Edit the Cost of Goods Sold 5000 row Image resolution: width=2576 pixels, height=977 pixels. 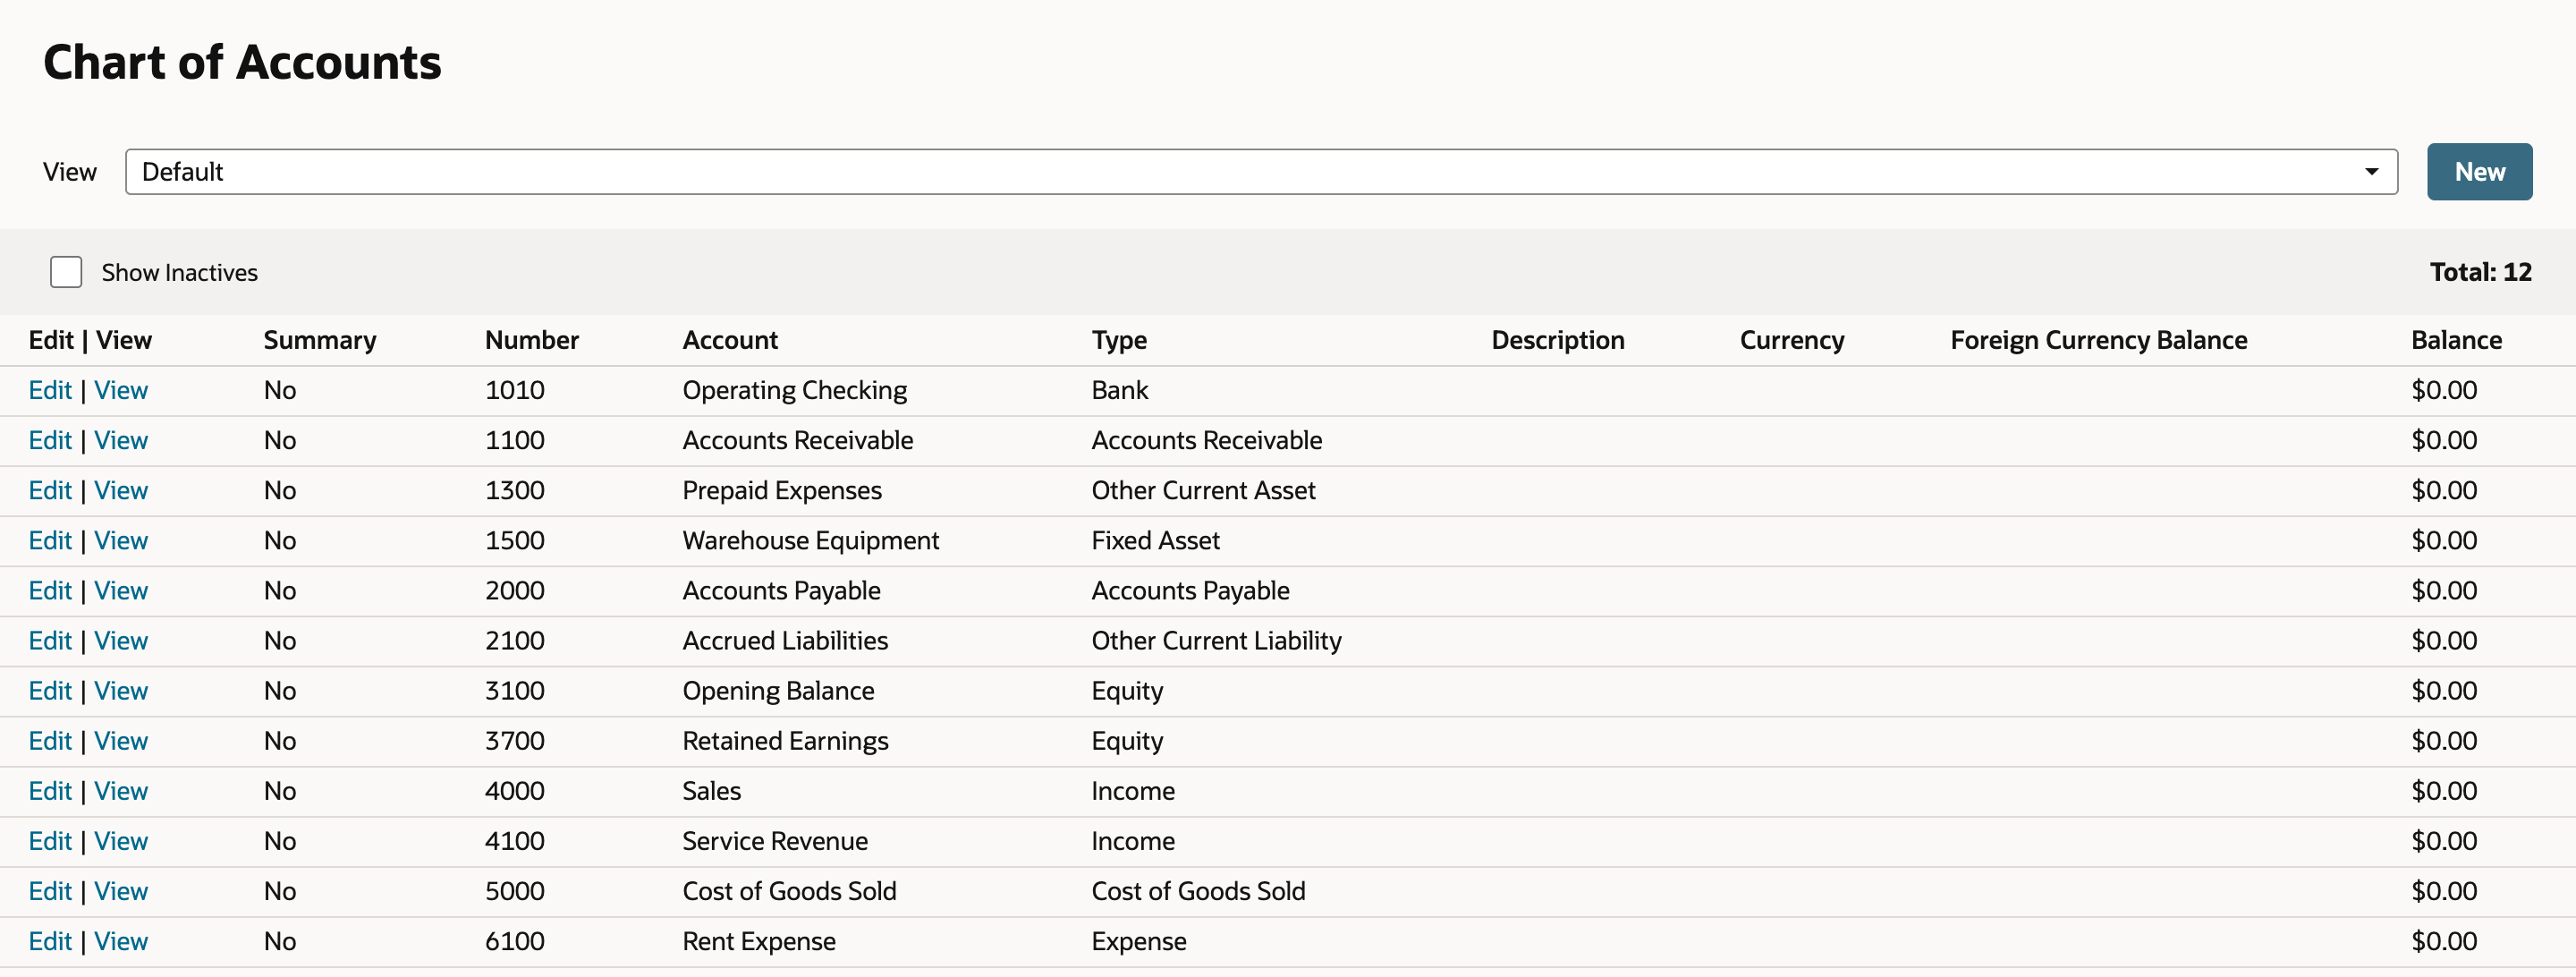tap(50, 890)
